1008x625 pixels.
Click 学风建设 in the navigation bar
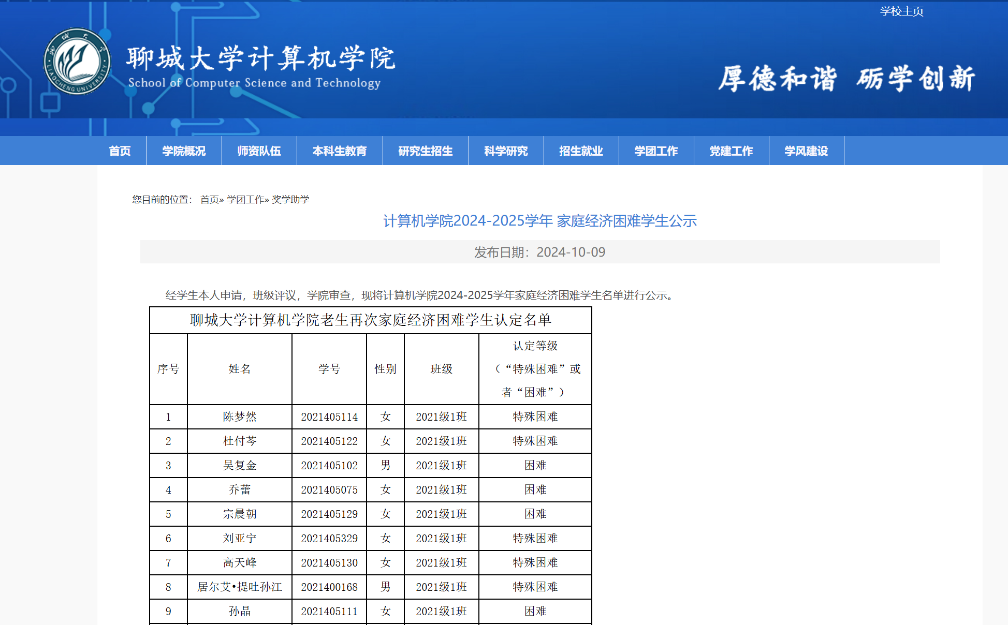tap(806, 151)
